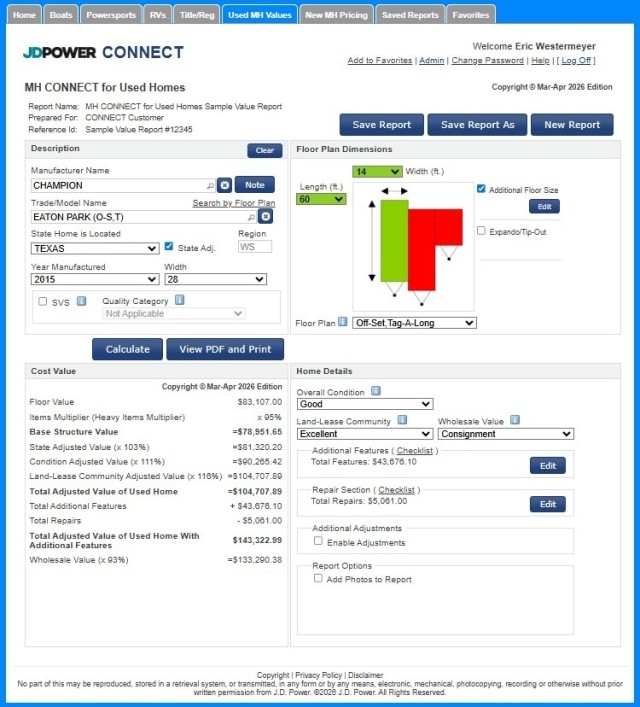Clear the Trade/Model Name via X icon
This screenshot has width=640, height=707.
(x=266, y=216)
